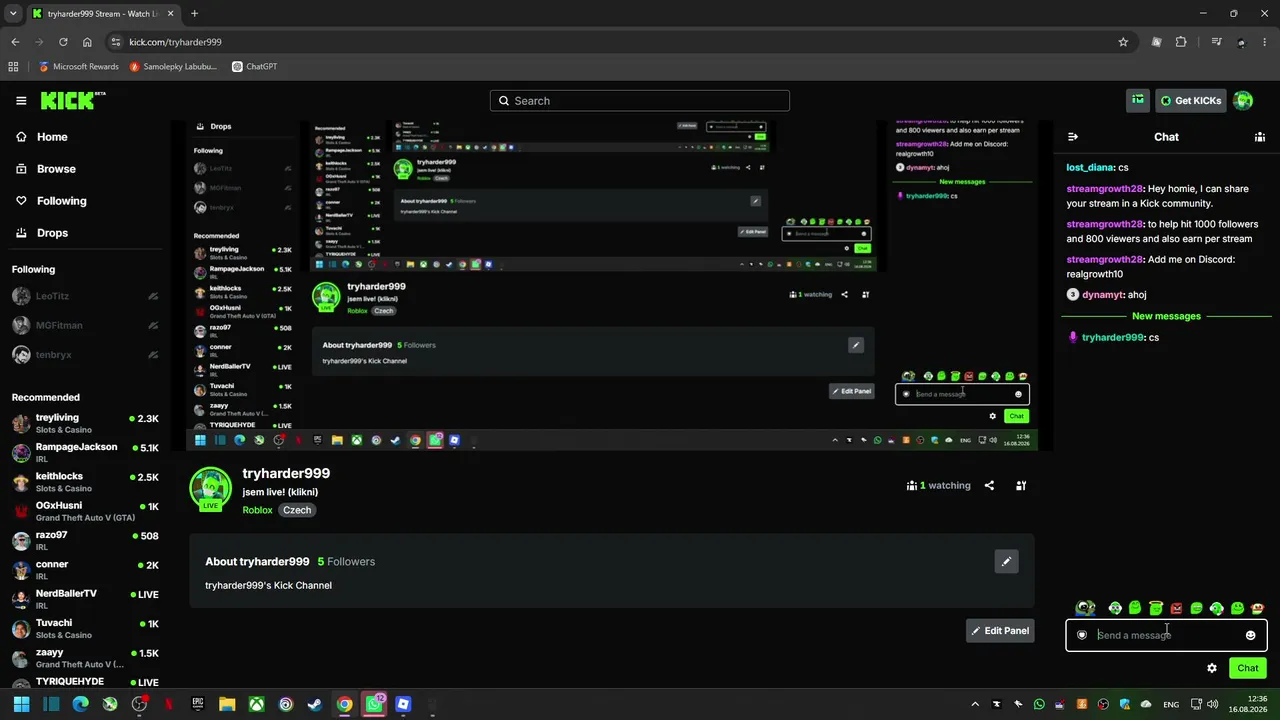Open Roblox from taskbar
The width and height of the screenshot is (1280, 720).
tap(403, 704)
